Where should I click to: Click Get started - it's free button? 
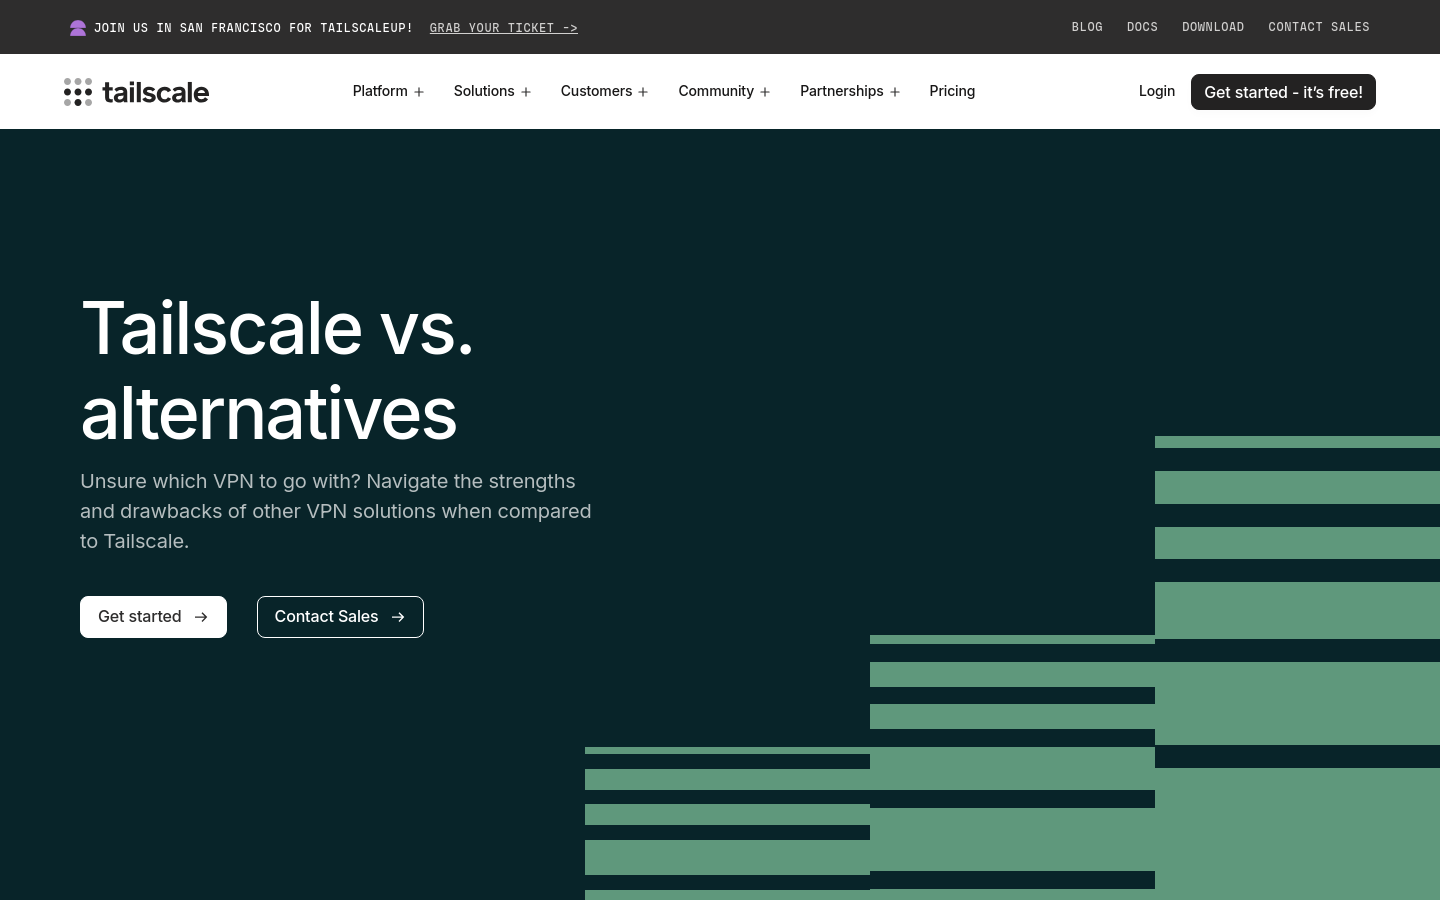click(x=1283, y=92)
